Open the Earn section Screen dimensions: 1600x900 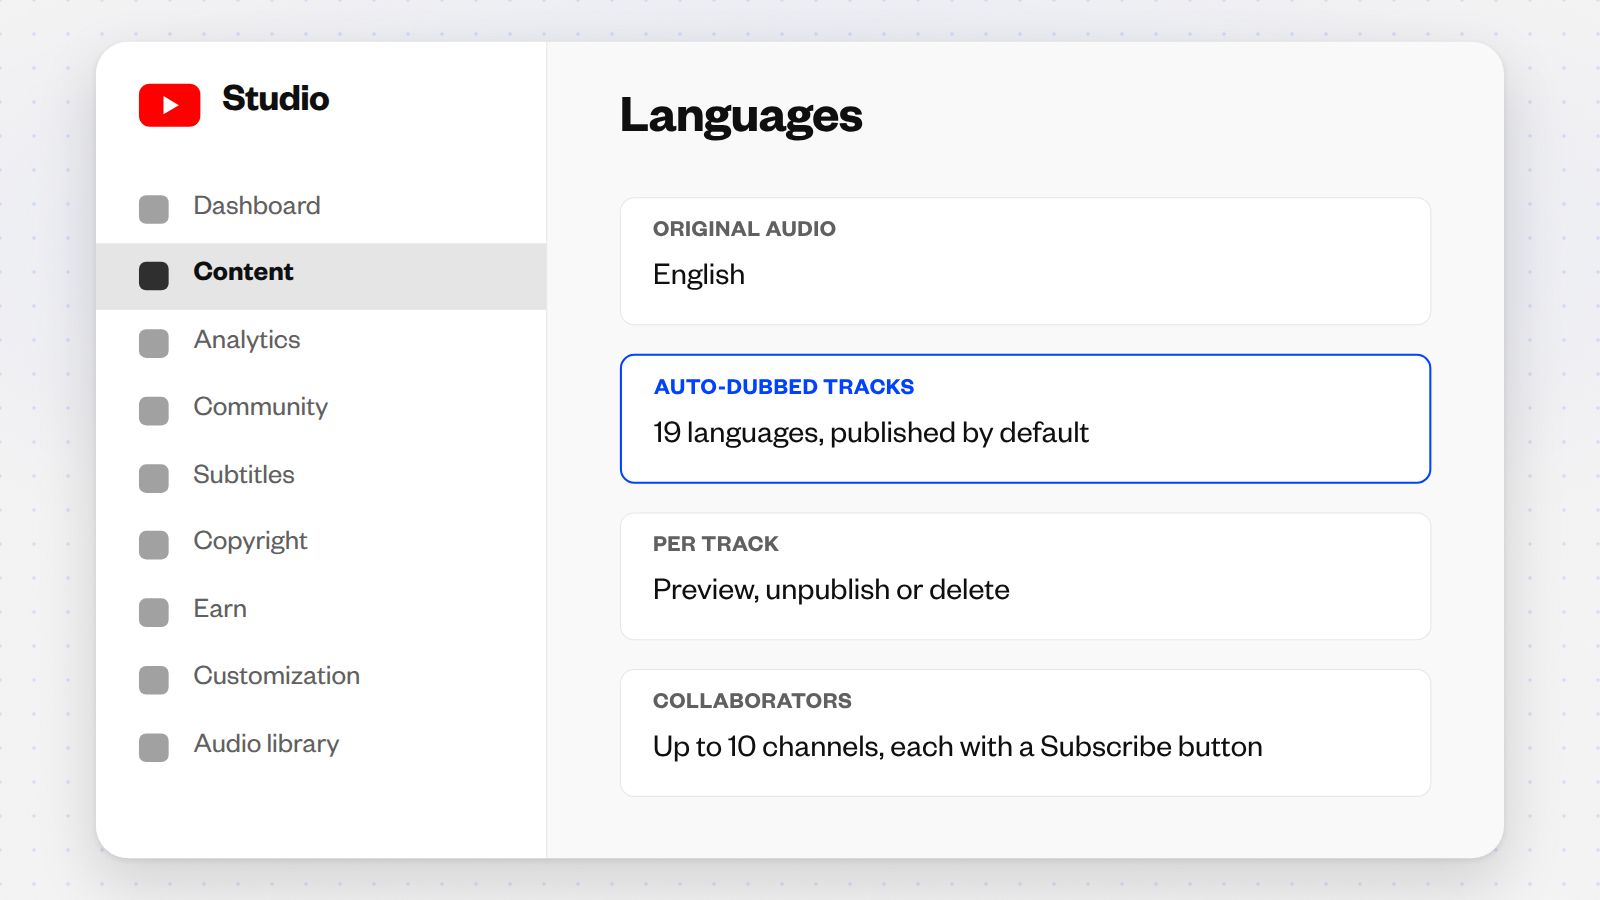click(x=321, y=612)
